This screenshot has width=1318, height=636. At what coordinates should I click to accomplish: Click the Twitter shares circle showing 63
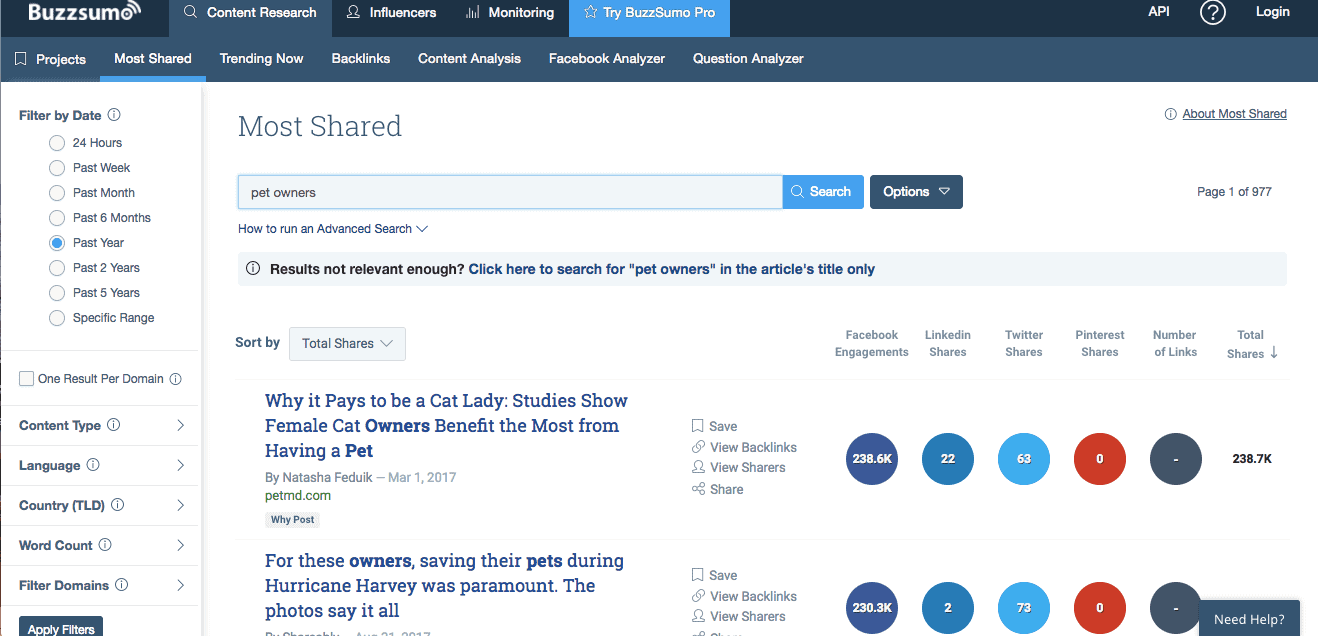(1024, 459)
